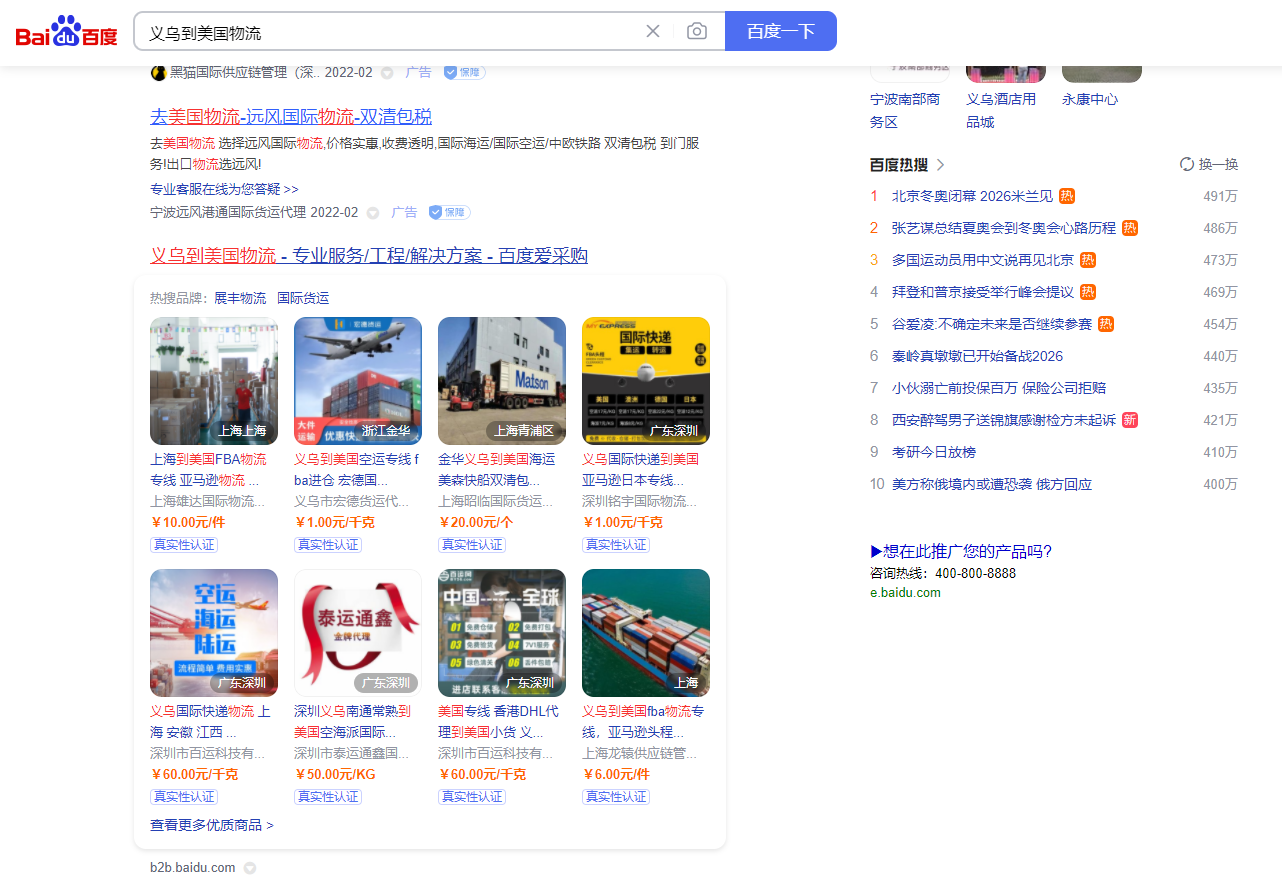Image resolution: width=1282 pixels, height=888 pixels.
Task: Open 义乌国际快递物流 上海 安徽 江西 title
Action: pos(211,722)
